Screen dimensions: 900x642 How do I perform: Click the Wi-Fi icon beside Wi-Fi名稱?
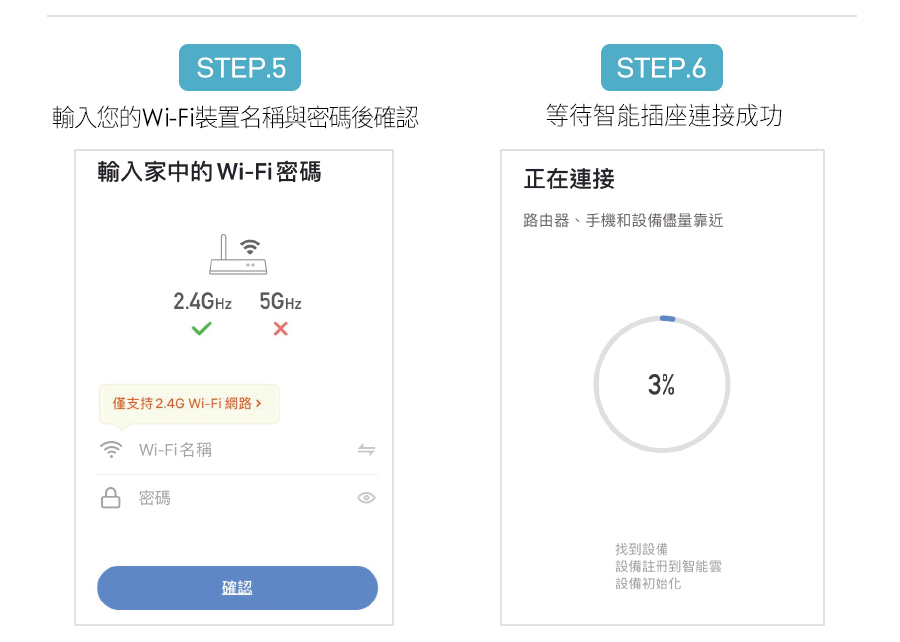(x=111, y=449)
